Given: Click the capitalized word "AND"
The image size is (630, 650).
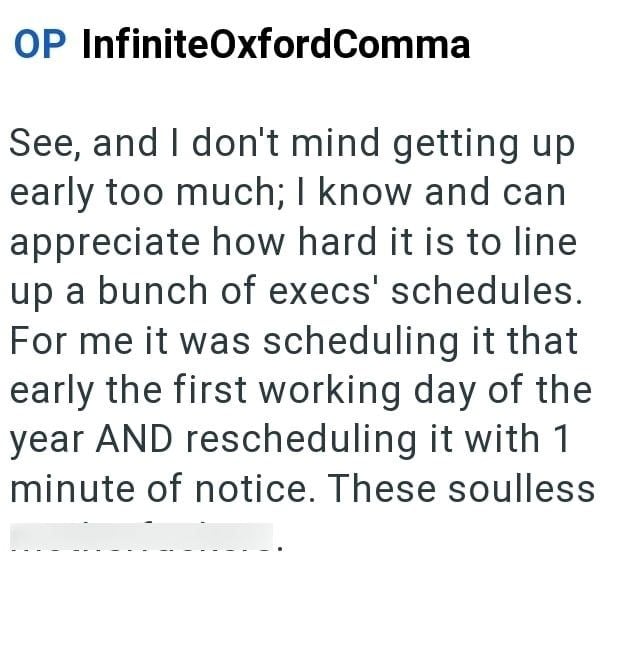Looking at the screenshot, I should 140,440.
